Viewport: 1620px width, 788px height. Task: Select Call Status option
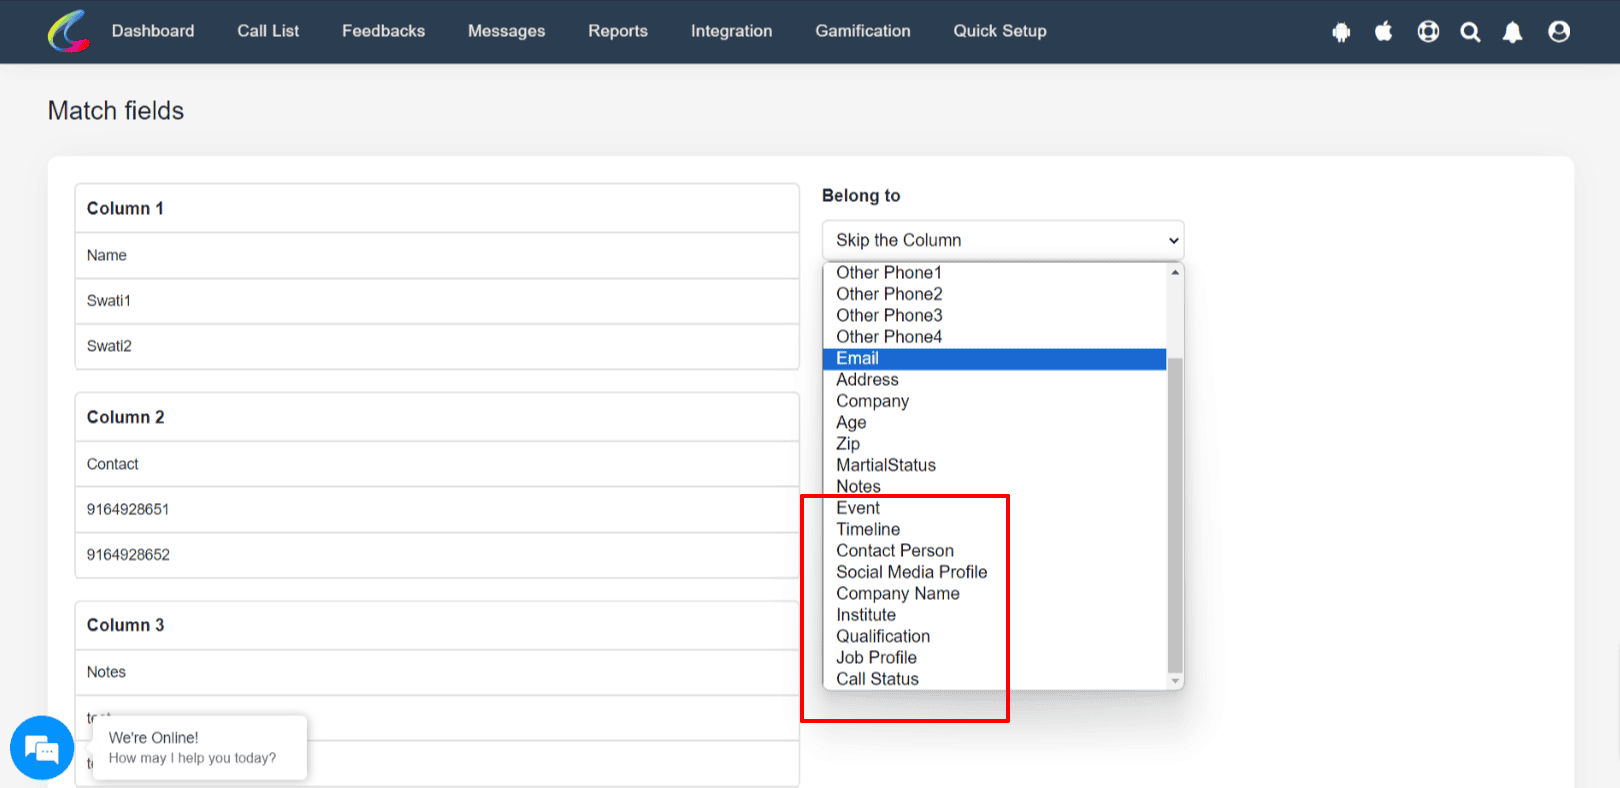(x=995, y=679)
